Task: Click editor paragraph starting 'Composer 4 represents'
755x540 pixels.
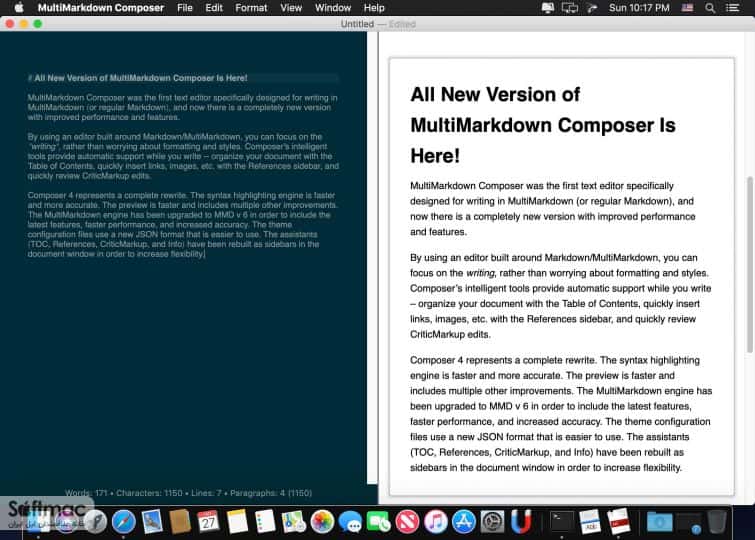Action: point(183,224)
